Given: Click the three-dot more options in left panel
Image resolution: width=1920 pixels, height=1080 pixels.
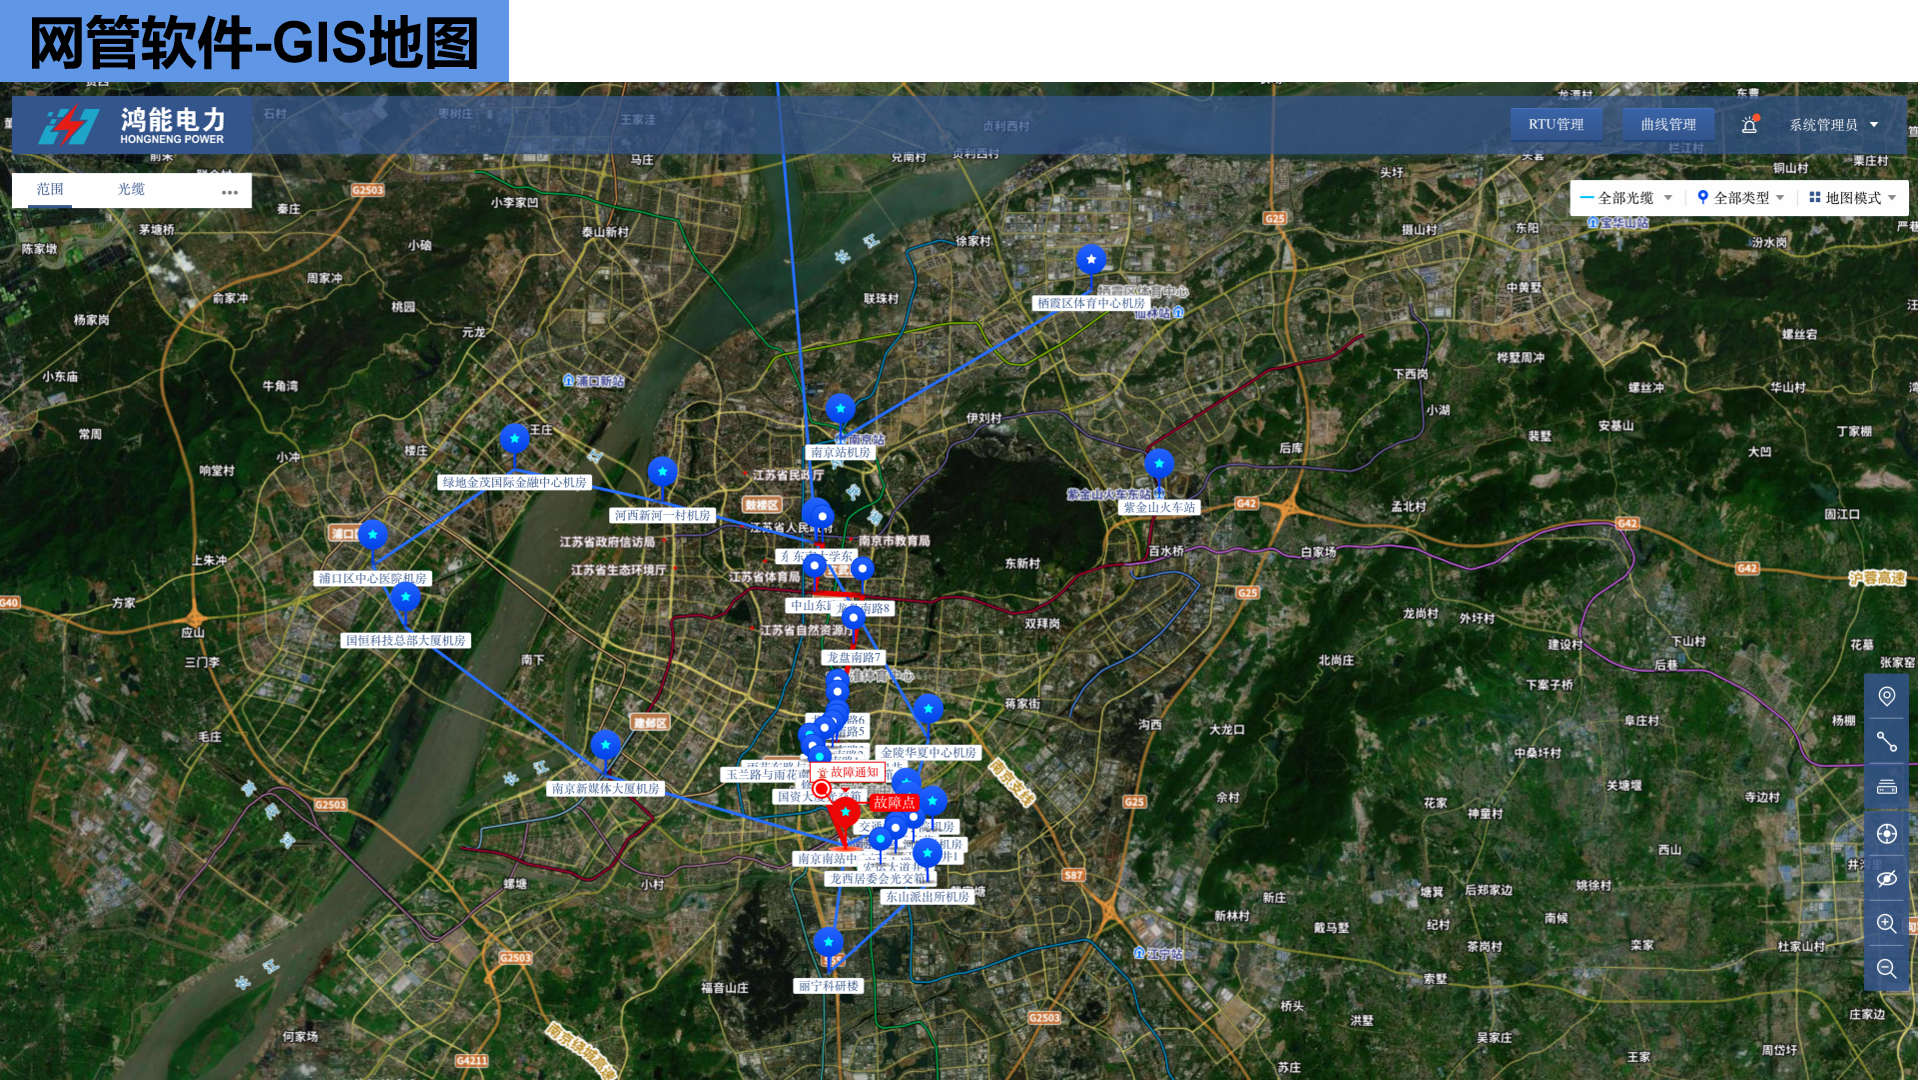Looking at the screenshot, I should point(230,192).
